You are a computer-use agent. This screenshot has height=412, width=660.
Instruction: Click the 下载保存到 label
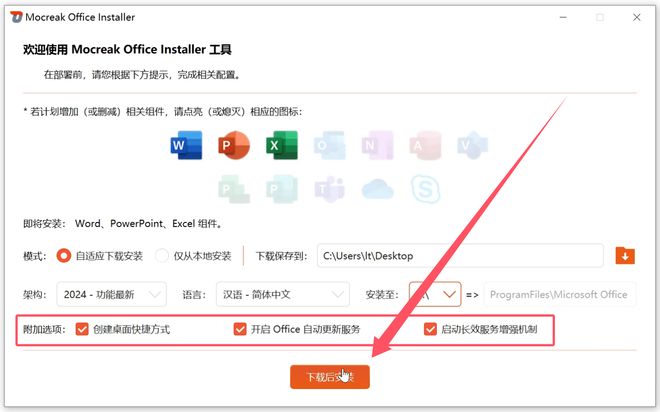point(282,256)
